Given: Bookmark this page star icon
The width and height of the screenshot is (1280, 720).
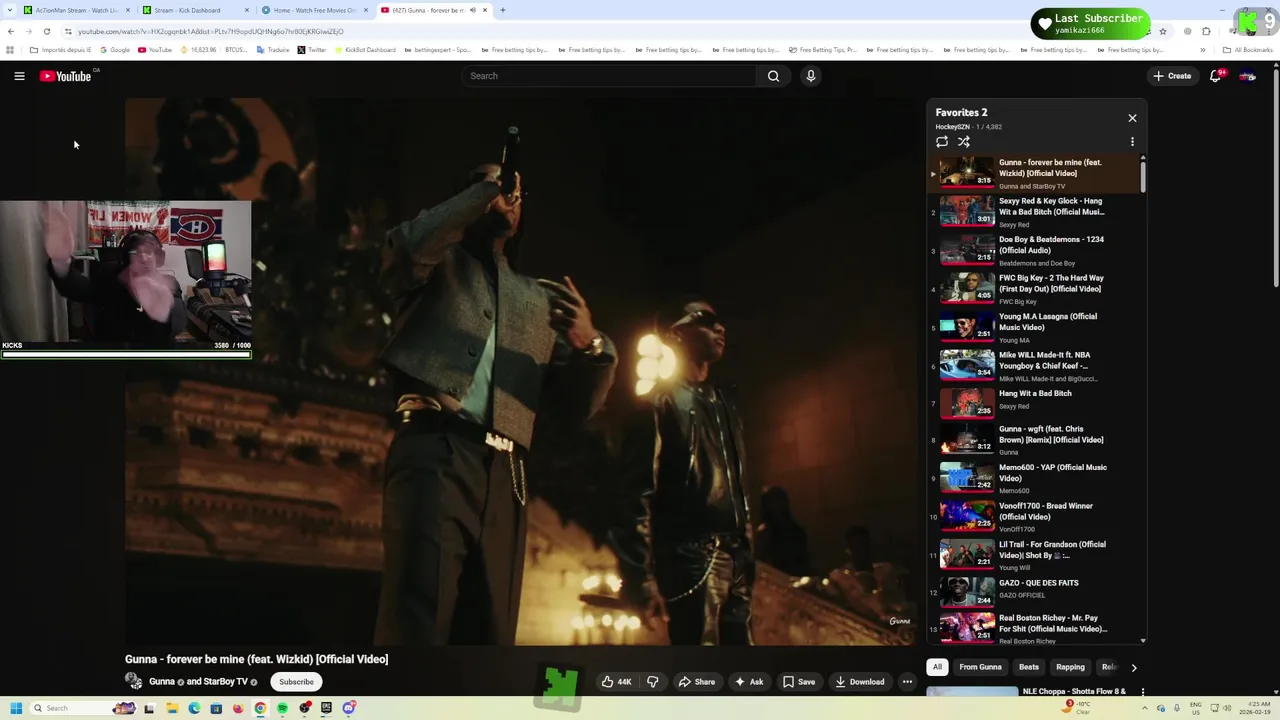Looking at the screenshot, I should click(1162, 31).
